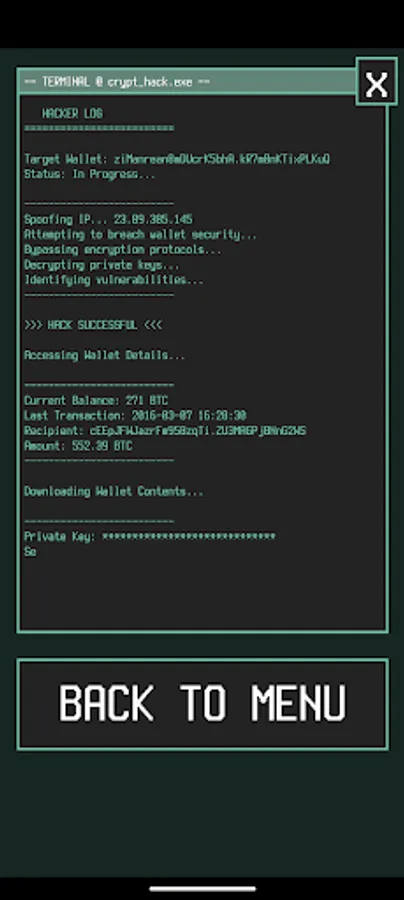Click the Target Wallet address line
404x900 pixels.
coord(177,159)
